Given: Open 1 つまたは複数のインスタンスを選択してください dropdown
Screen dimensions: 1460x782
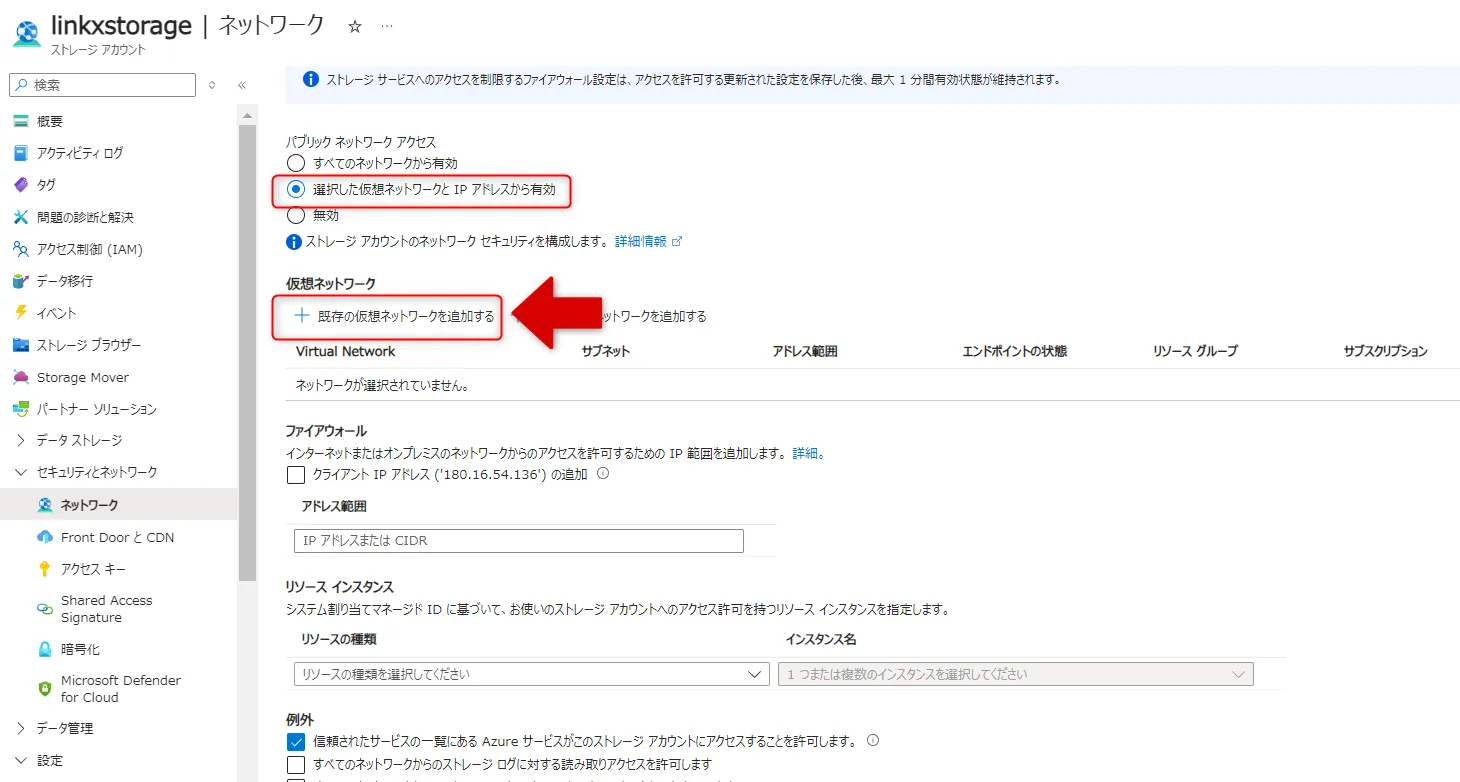Looking at the screenshot, I should [x=1016, y=674].
